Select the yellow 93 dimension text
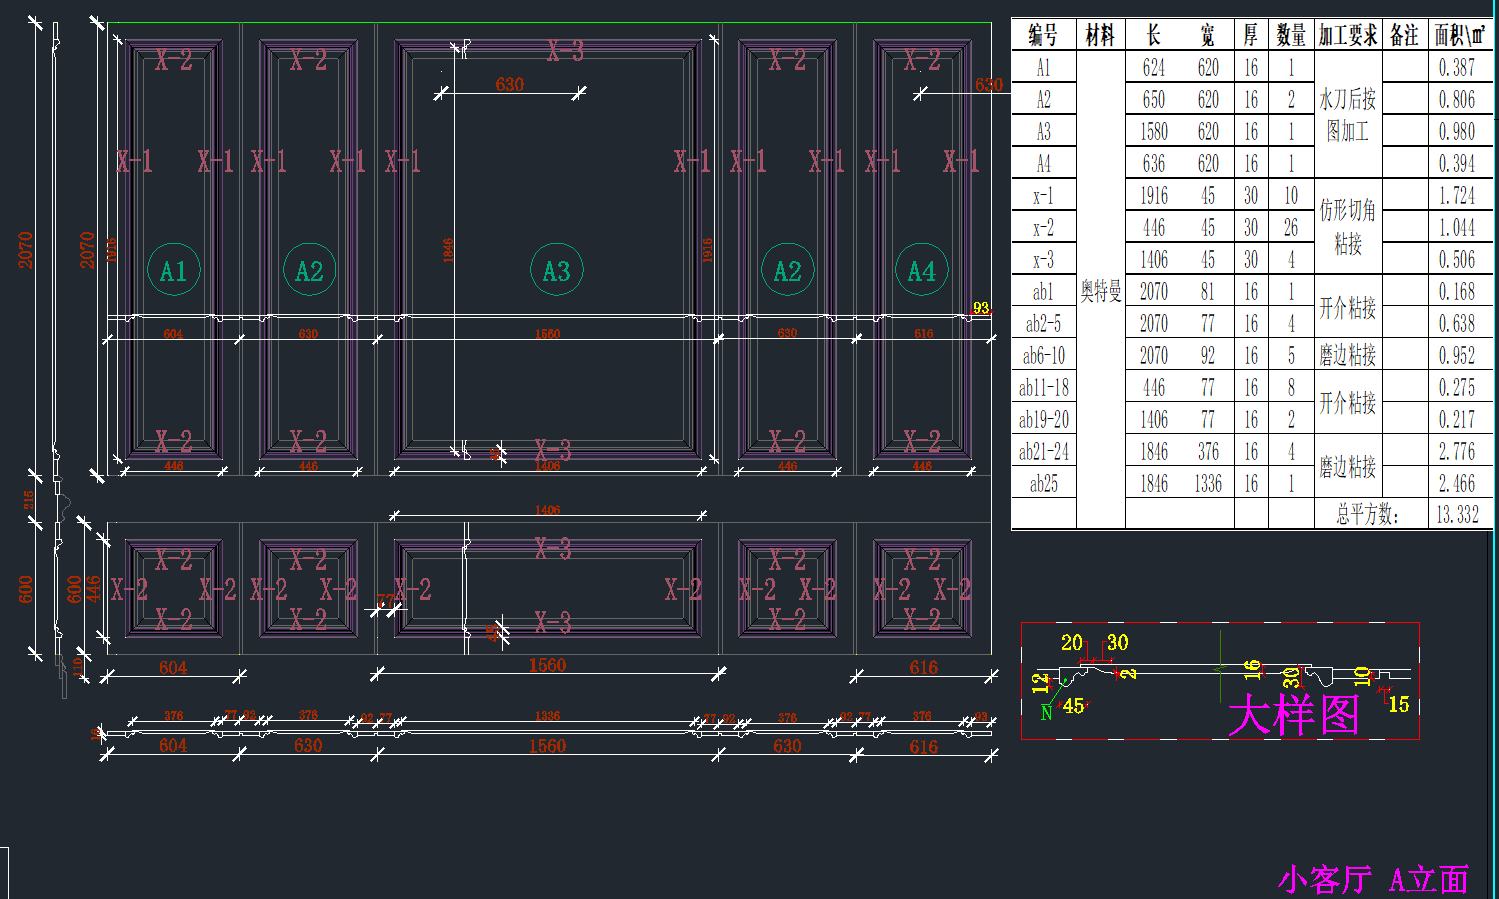This screenshot has height=899, width=1499. [x=980, y=308]
